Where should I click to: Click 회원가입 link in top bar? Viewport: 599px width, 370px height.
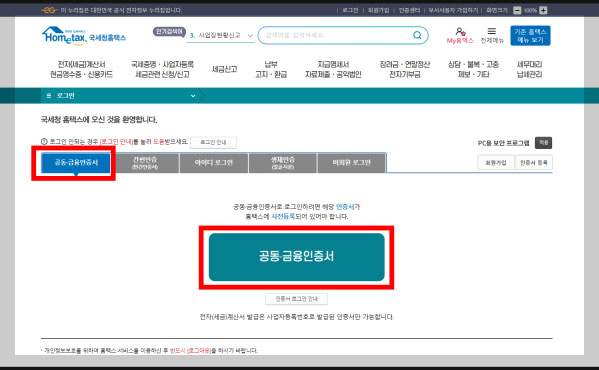tap(378, 10)
